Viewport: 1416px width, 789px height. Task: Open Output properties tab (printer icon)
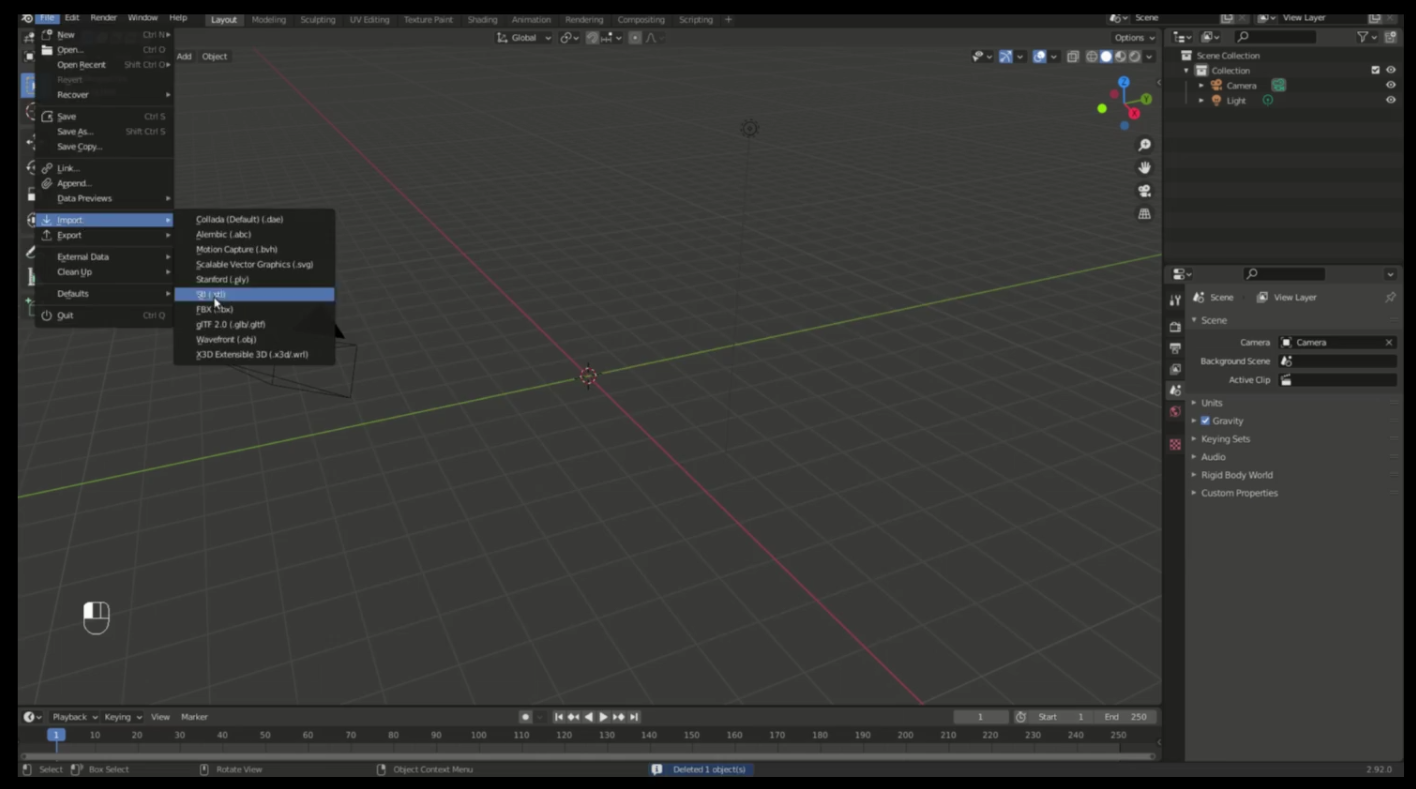pos(1175,348)
